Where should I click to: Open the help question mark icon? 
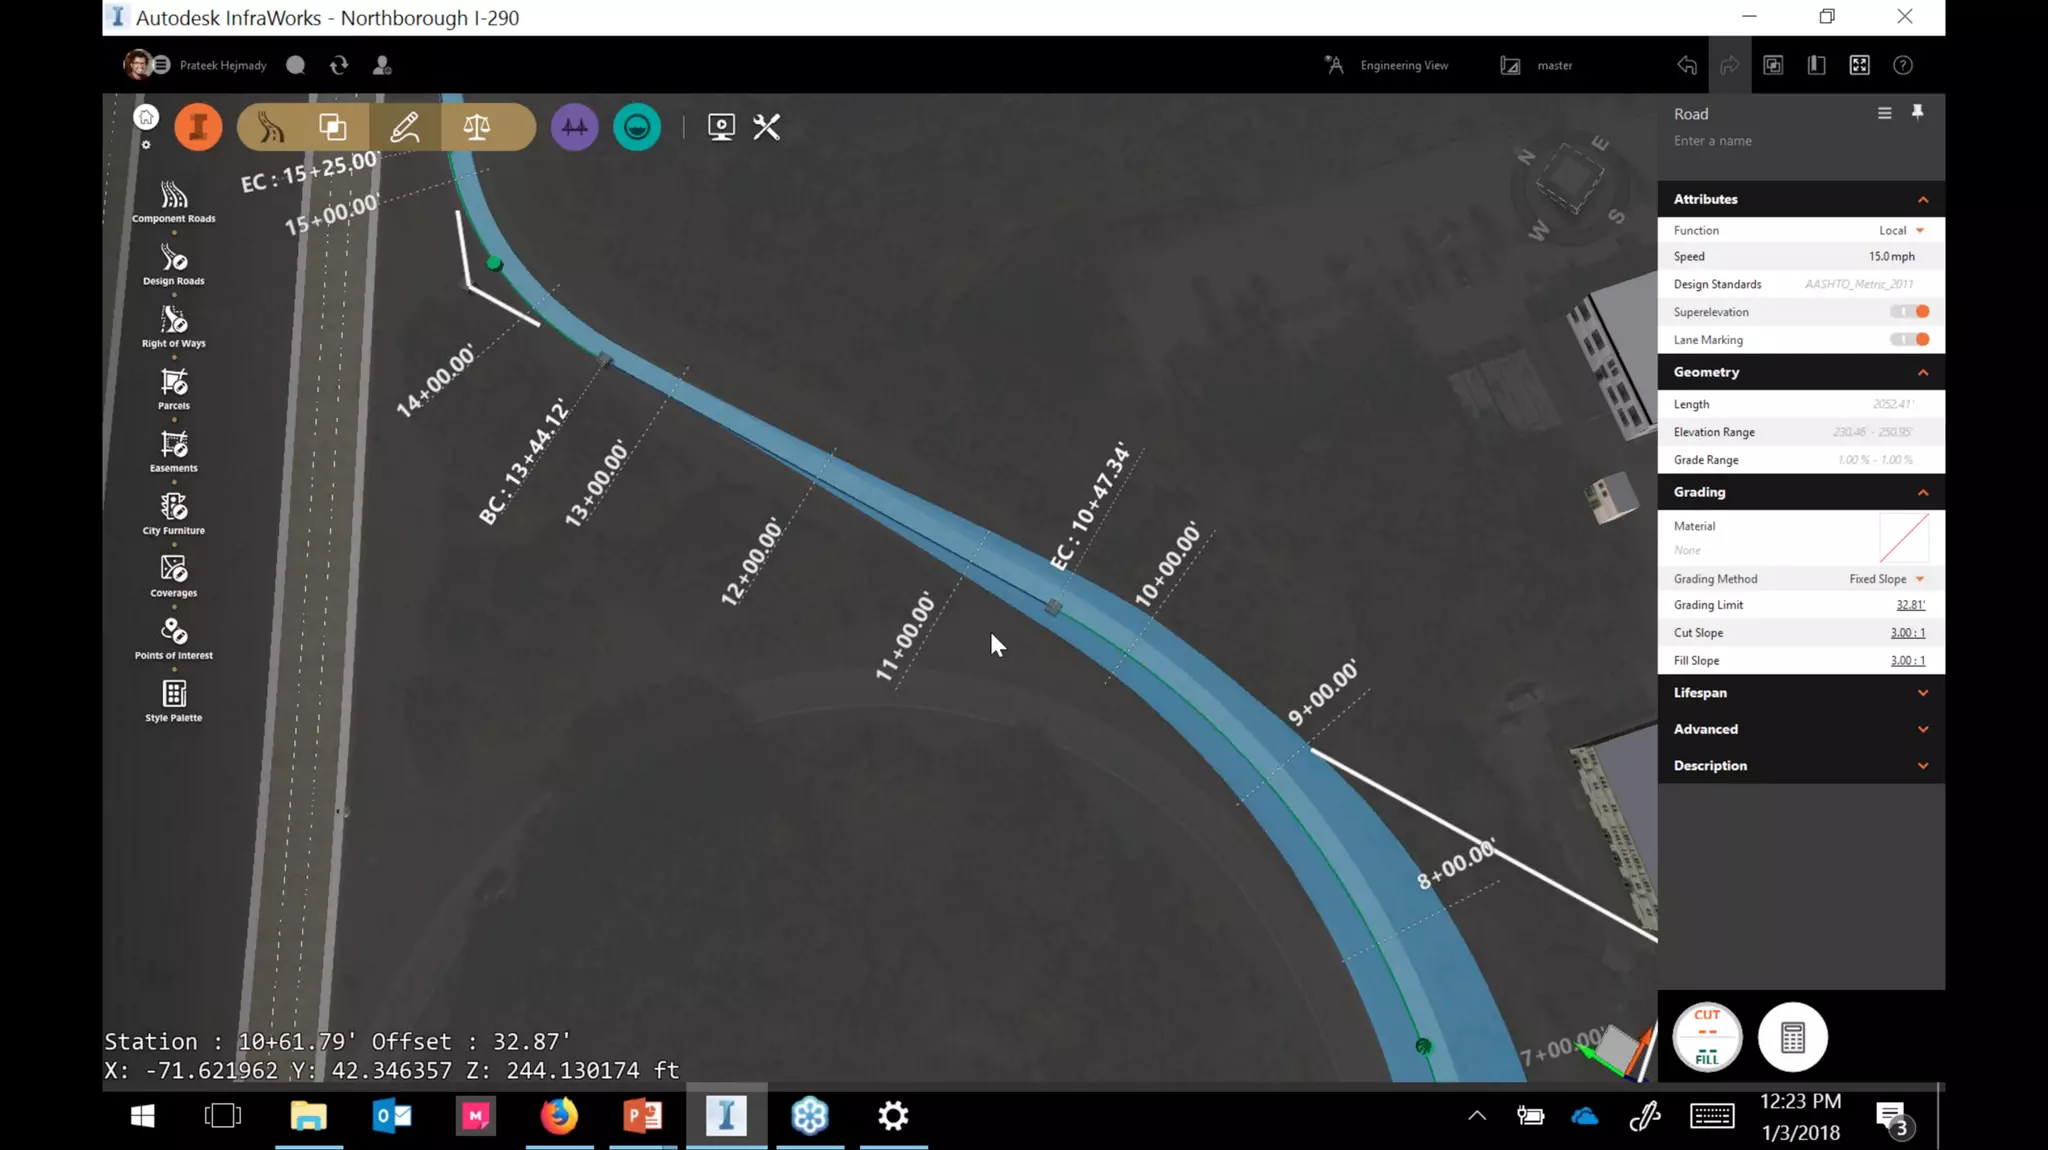pos(1903,65)
